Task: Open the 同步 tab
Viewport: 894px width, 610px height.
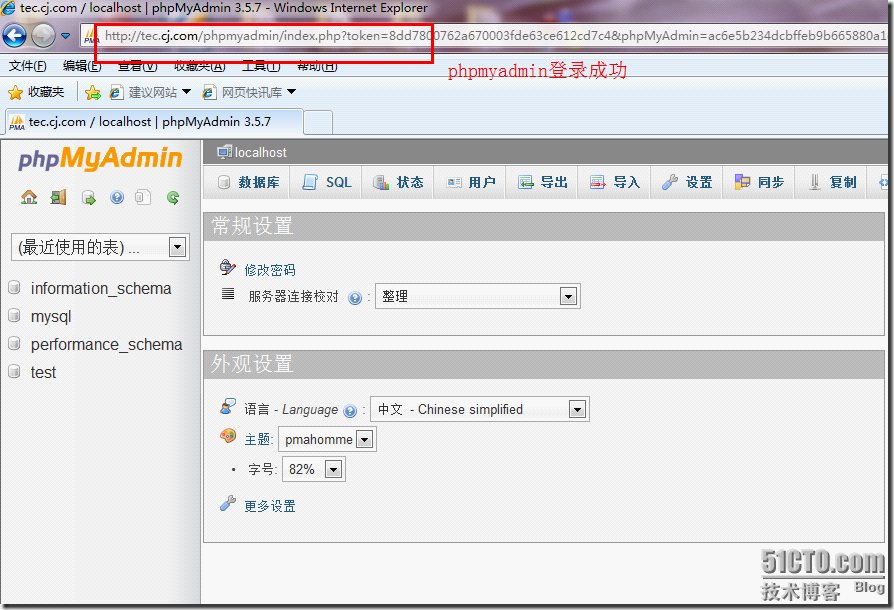Action: [758, 182]
